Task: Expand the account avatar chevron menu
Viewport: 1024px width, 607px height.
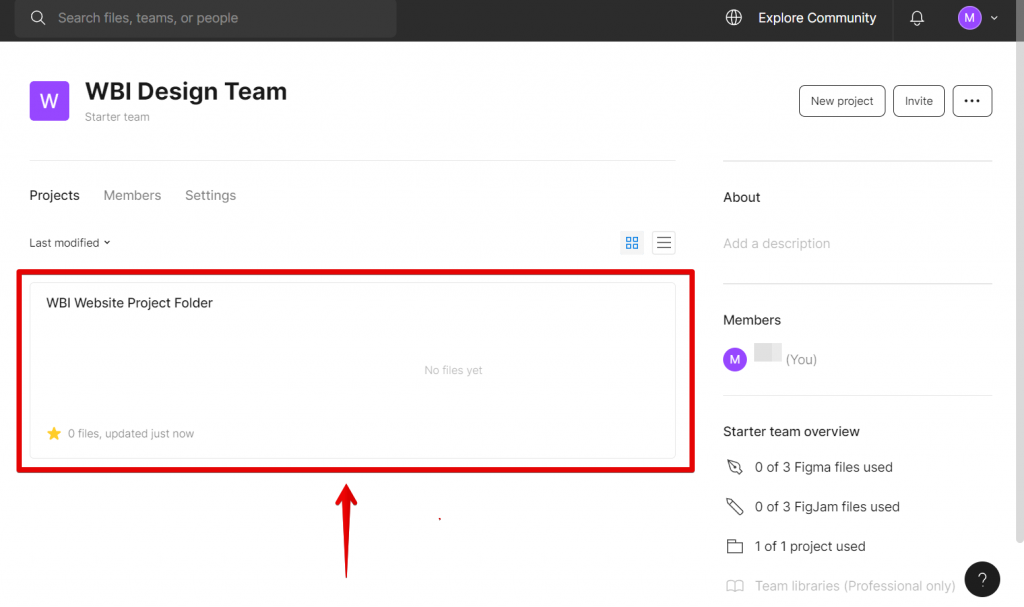Action: point(992,17)
